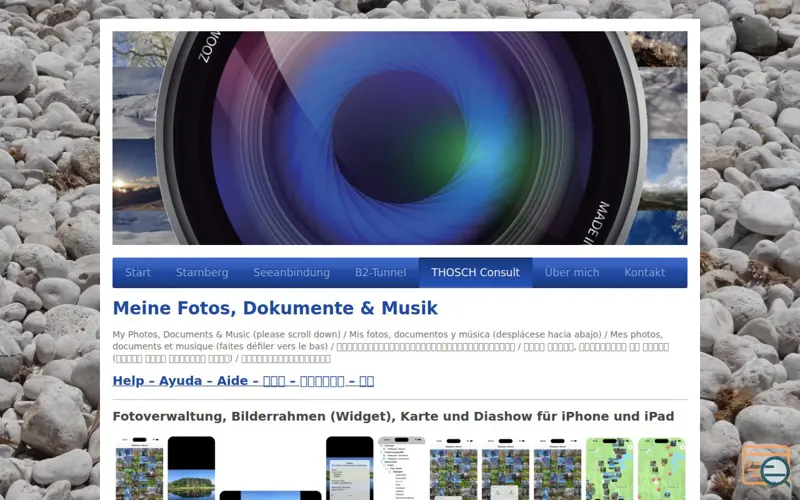Click the Meine Fotos, Dokumente & Musik heading
This screenshot has height=500, width=800.
click(x=276, y=308)
